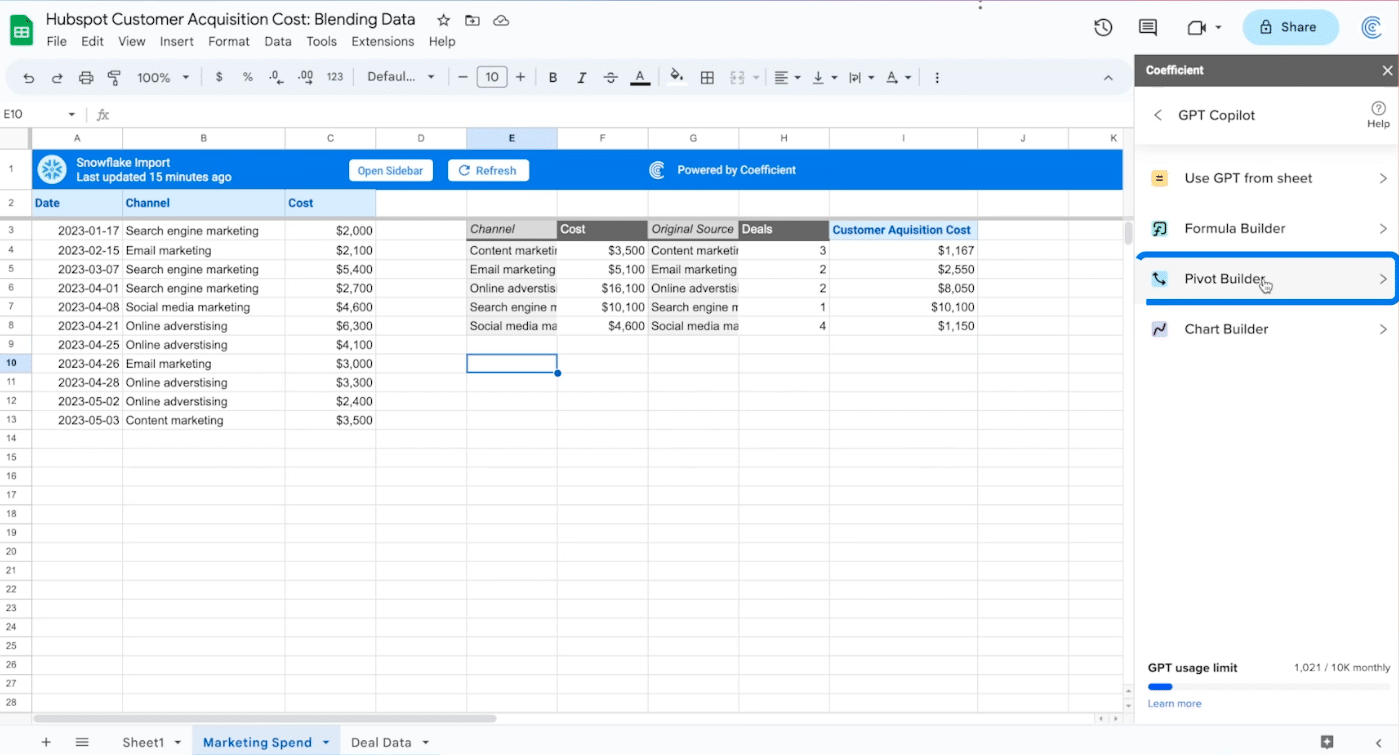Select cell with $16,100 cost

[x=602, y=288]
